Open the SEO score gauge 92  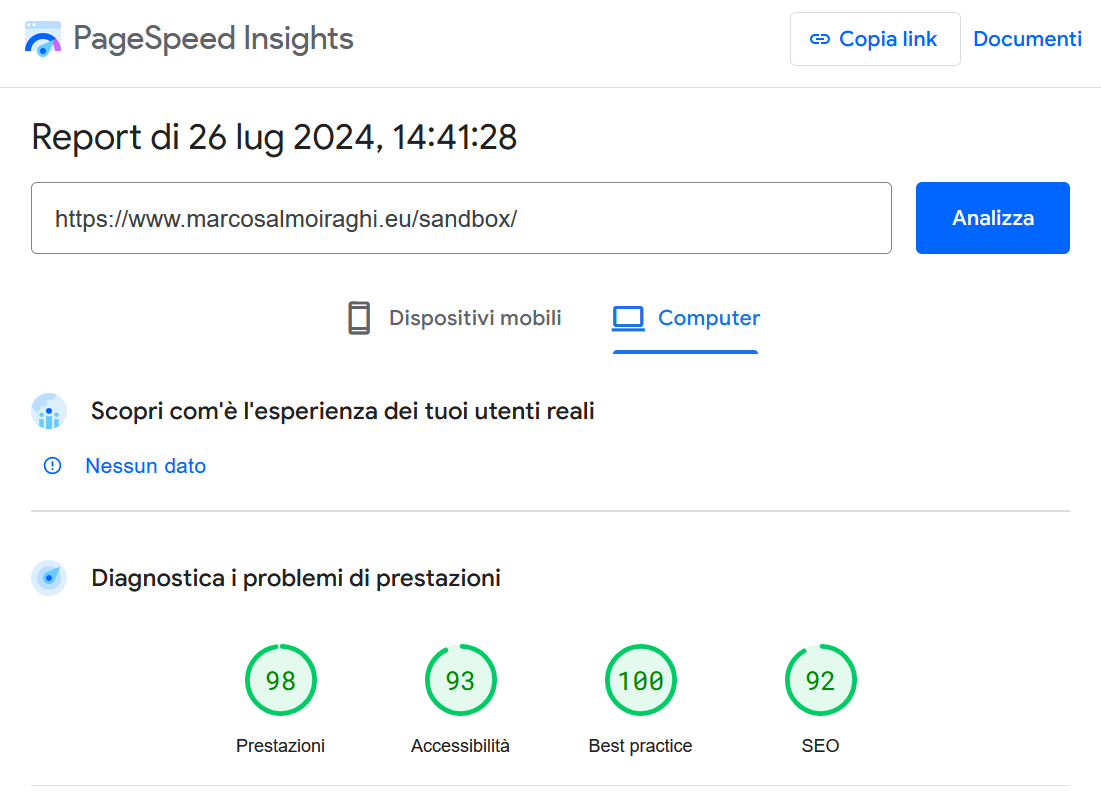(x=820, y=680)
